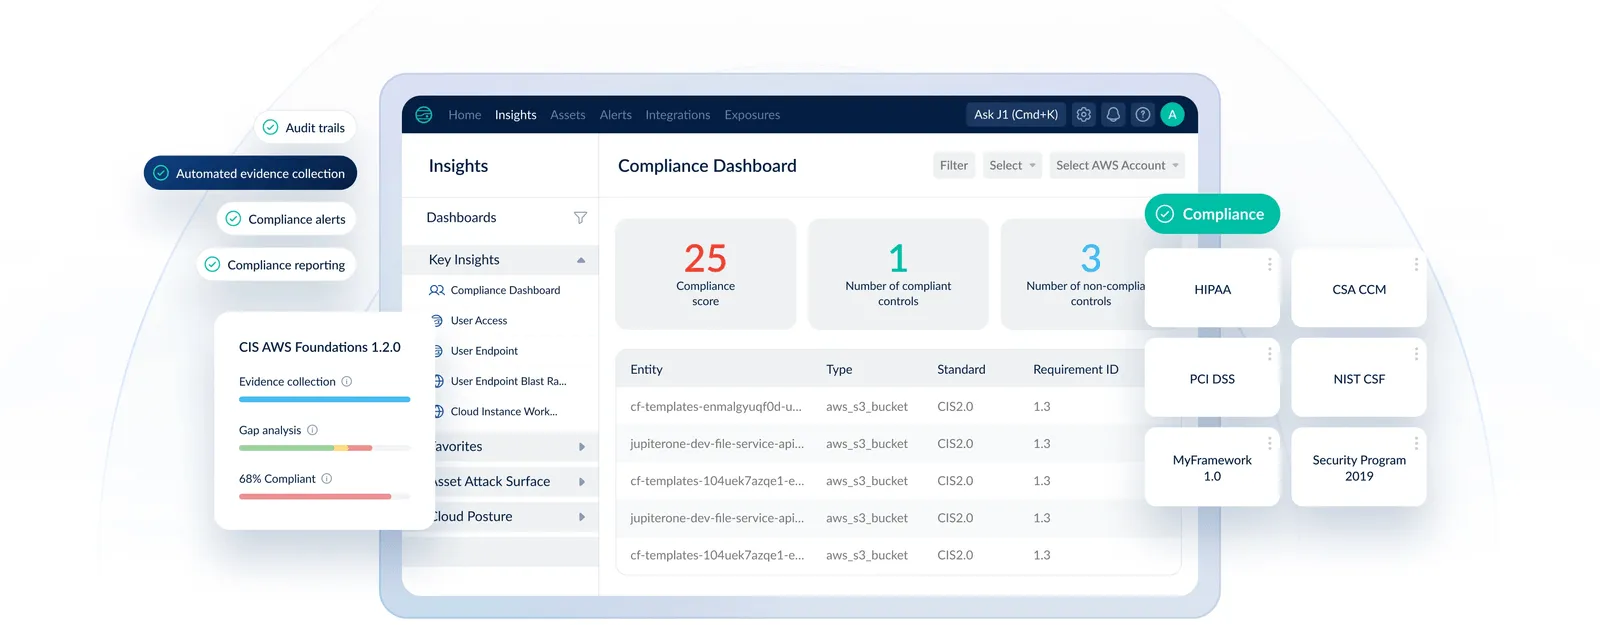Open the HIPAA framework card
This screenshot has width=1600, height=625.
tap(1212, 289)
